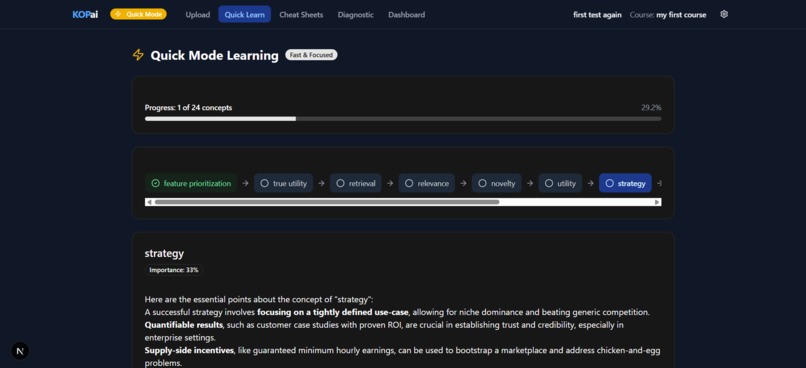This screenshot has width=806, height=368.
Task: Click the horizontal scrollbar thumb under the concepts
Action: pyautogui.click(x=327, y=202)
